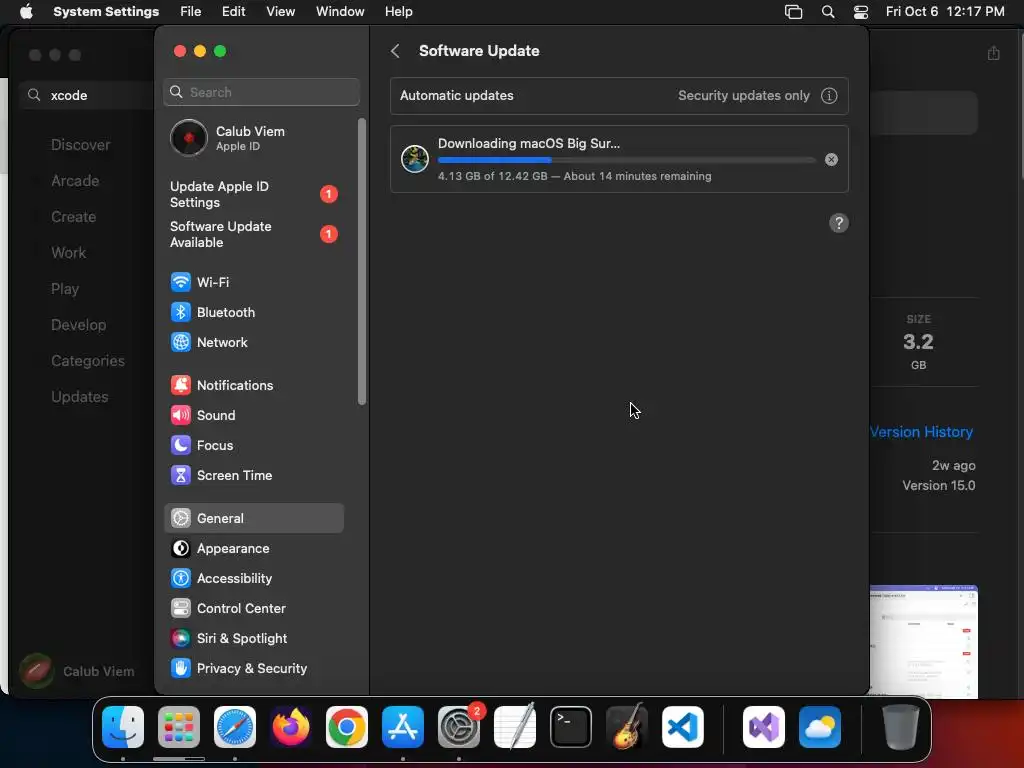Open Terminal from the Dock
Screen dimensions: 1024x768
pos(571,727)
